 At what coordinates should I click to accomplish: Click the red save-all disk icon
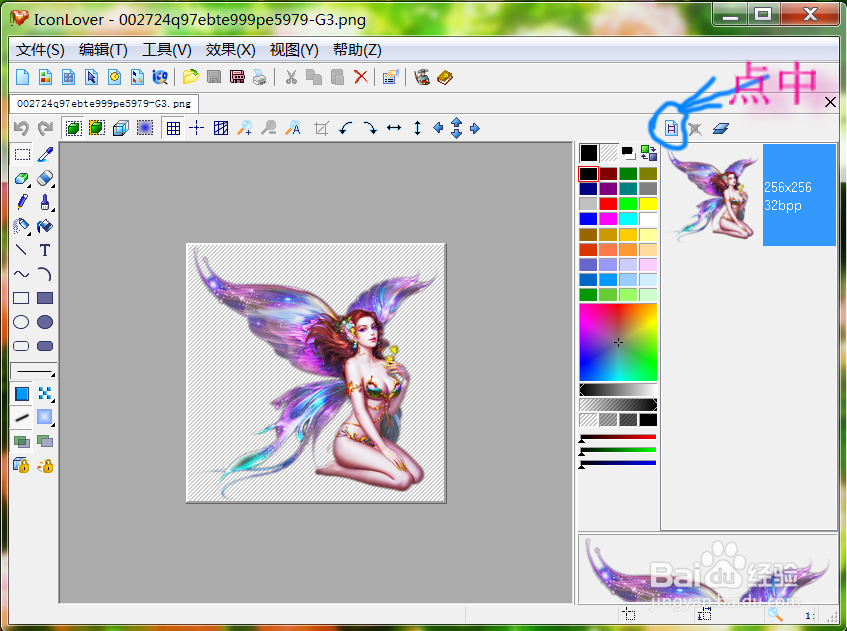point(237,77)
